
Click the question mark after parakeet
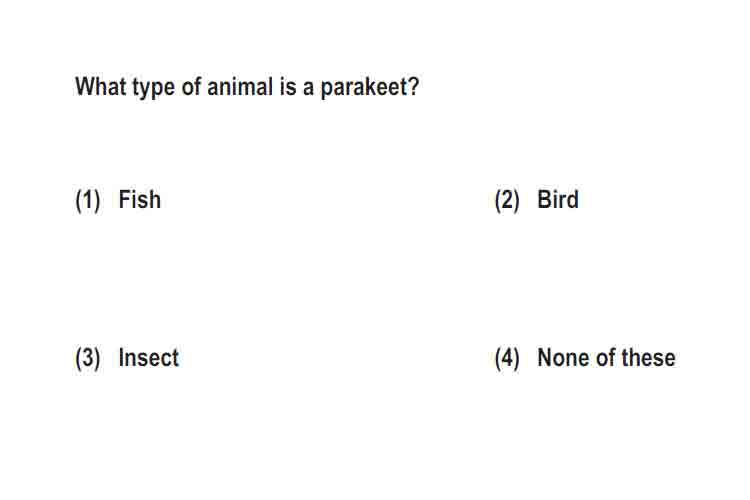coord(413,87)
